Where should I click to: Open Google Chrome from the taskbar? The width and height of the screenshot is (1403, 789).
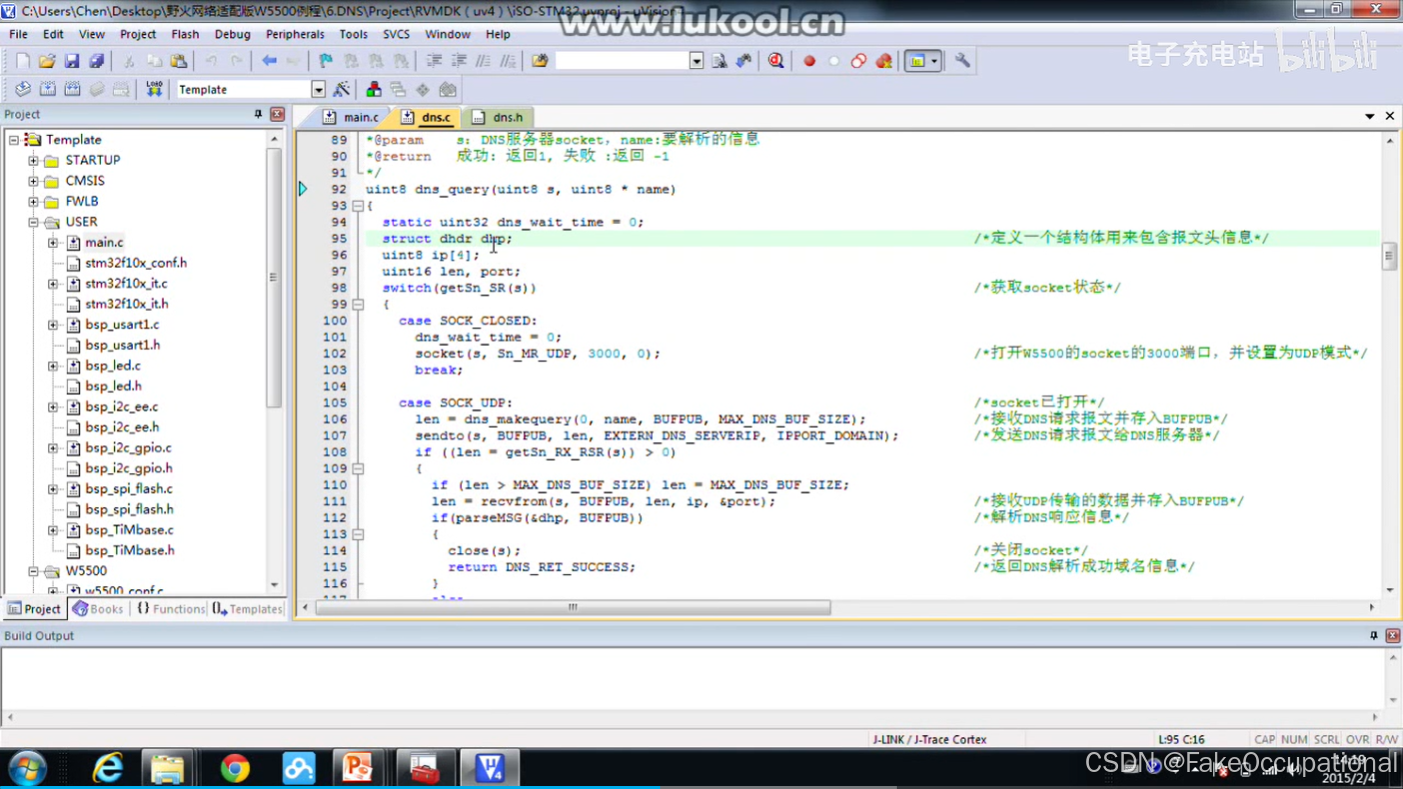235,768
